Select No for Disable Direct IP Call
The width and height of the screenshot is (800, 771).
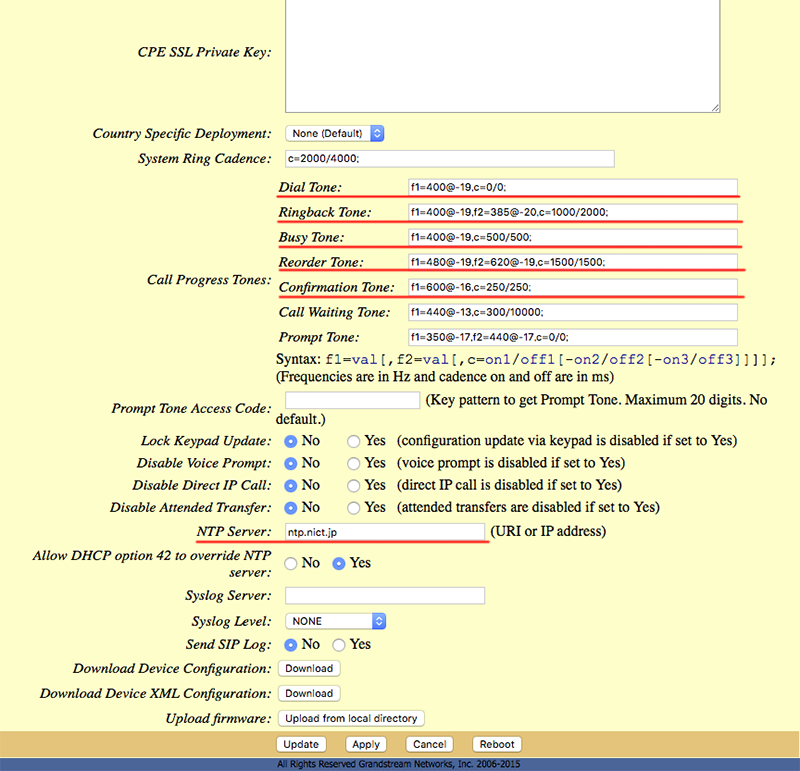290,486
